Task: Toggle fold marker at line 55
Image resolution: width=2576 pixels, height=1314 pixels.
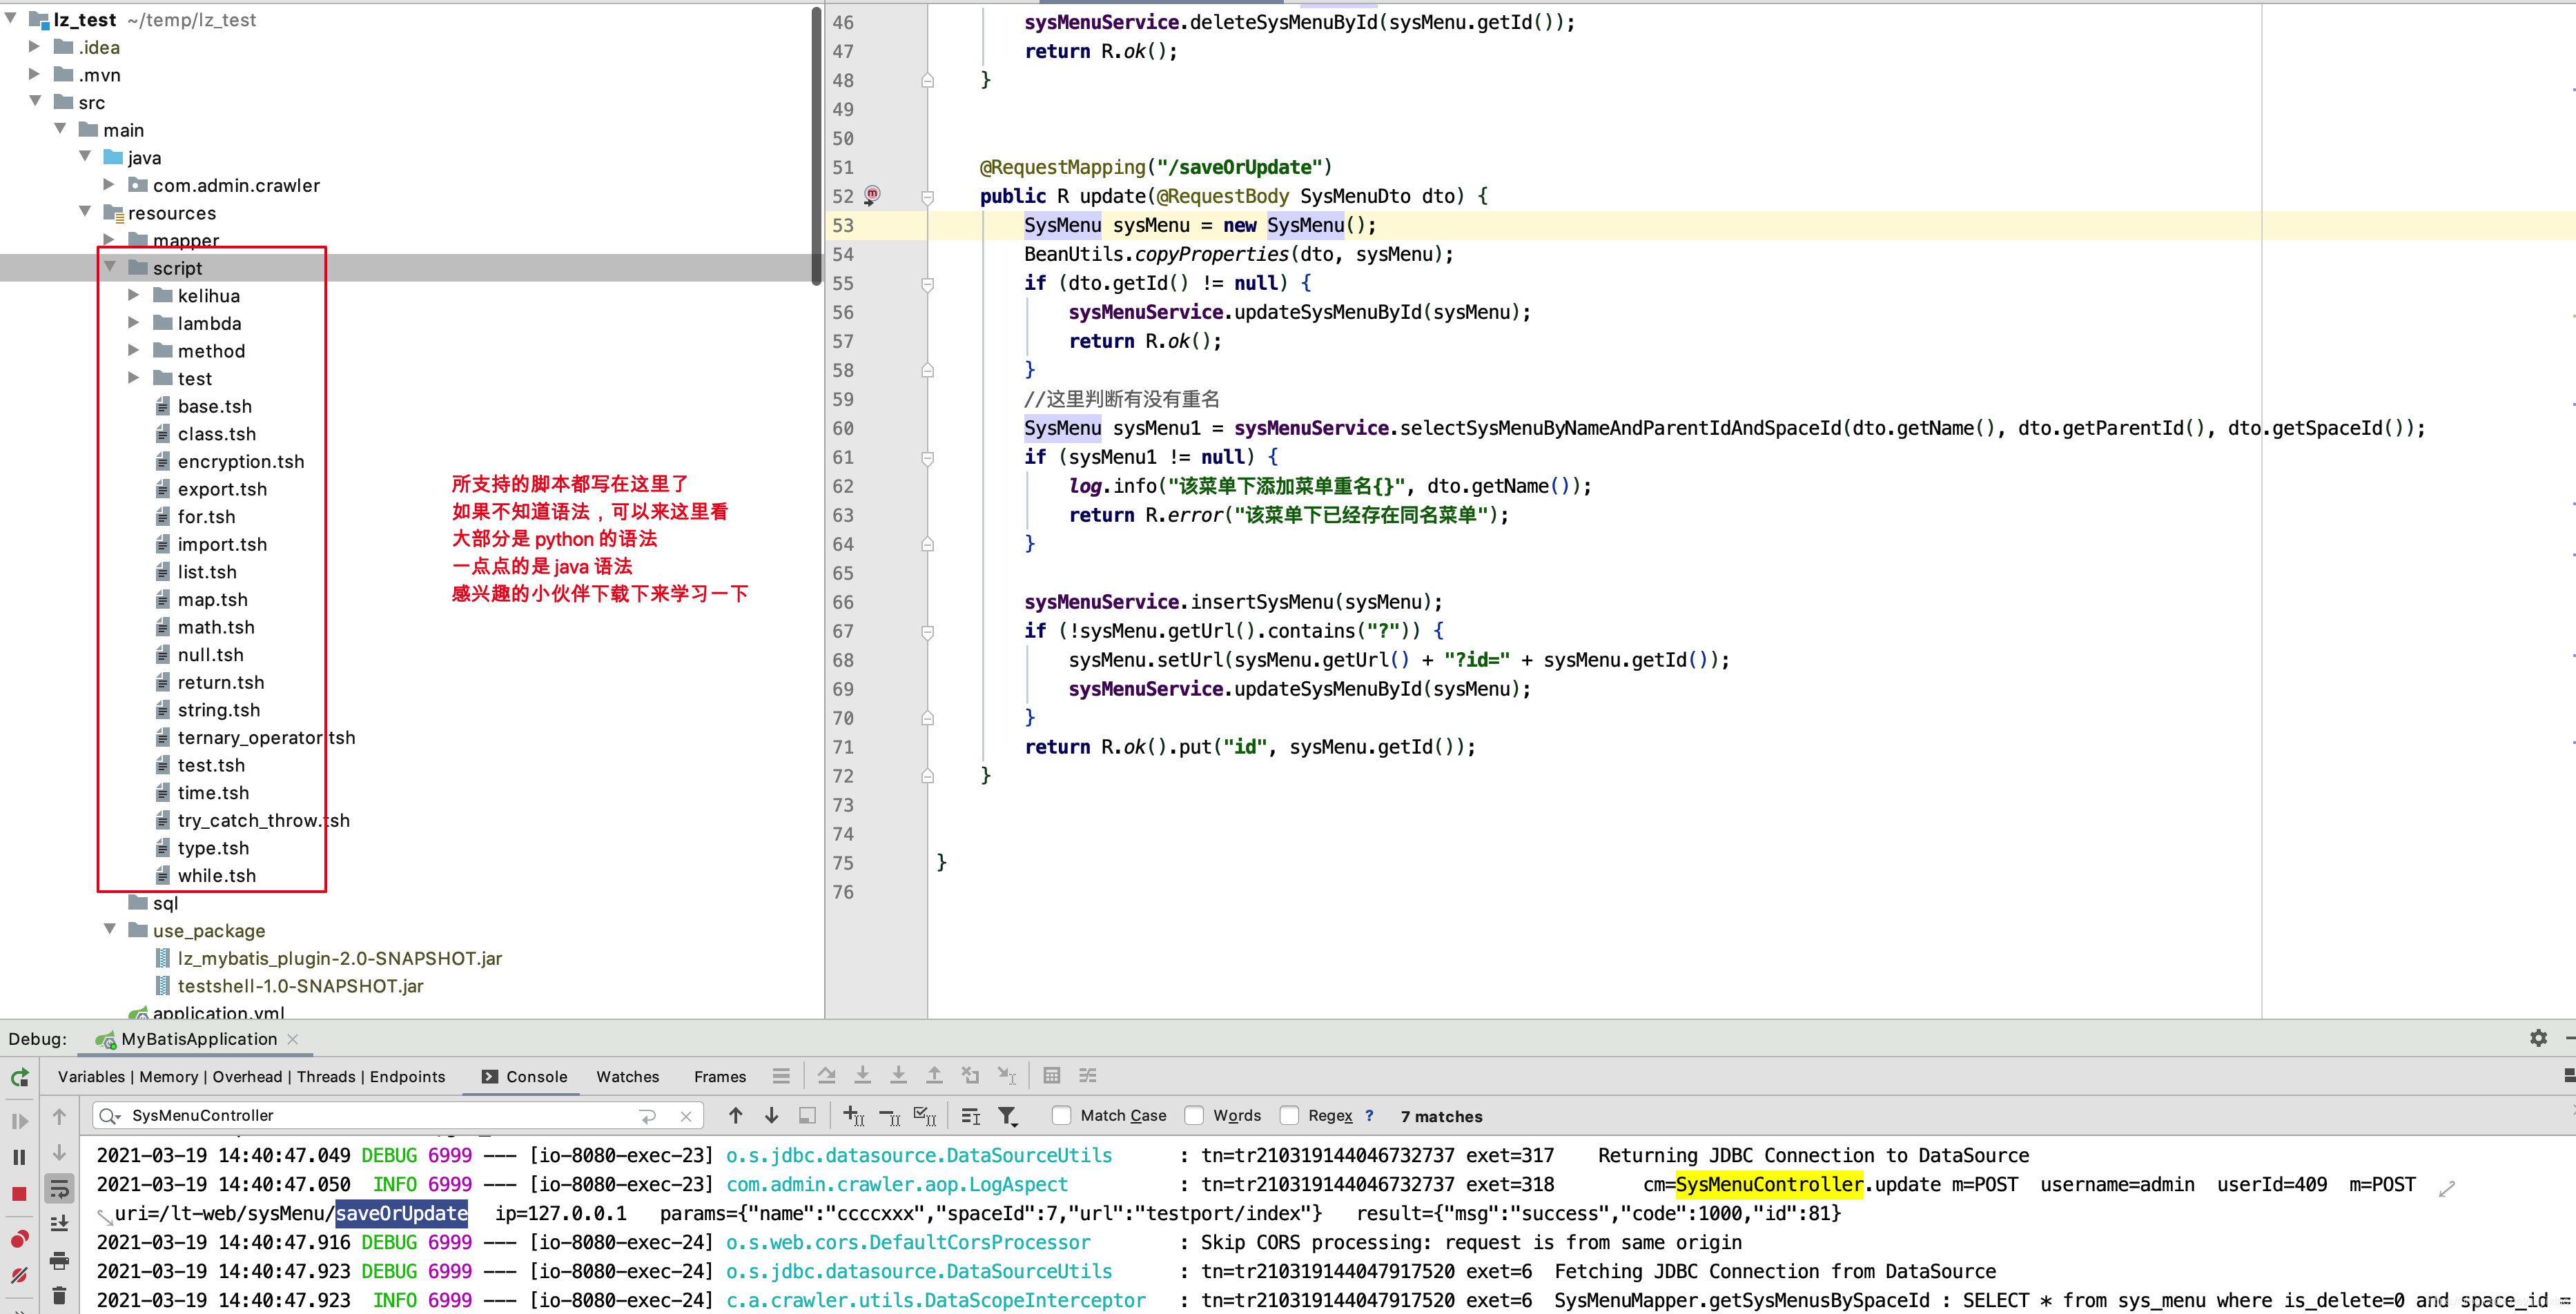Action: click(927, 284)
